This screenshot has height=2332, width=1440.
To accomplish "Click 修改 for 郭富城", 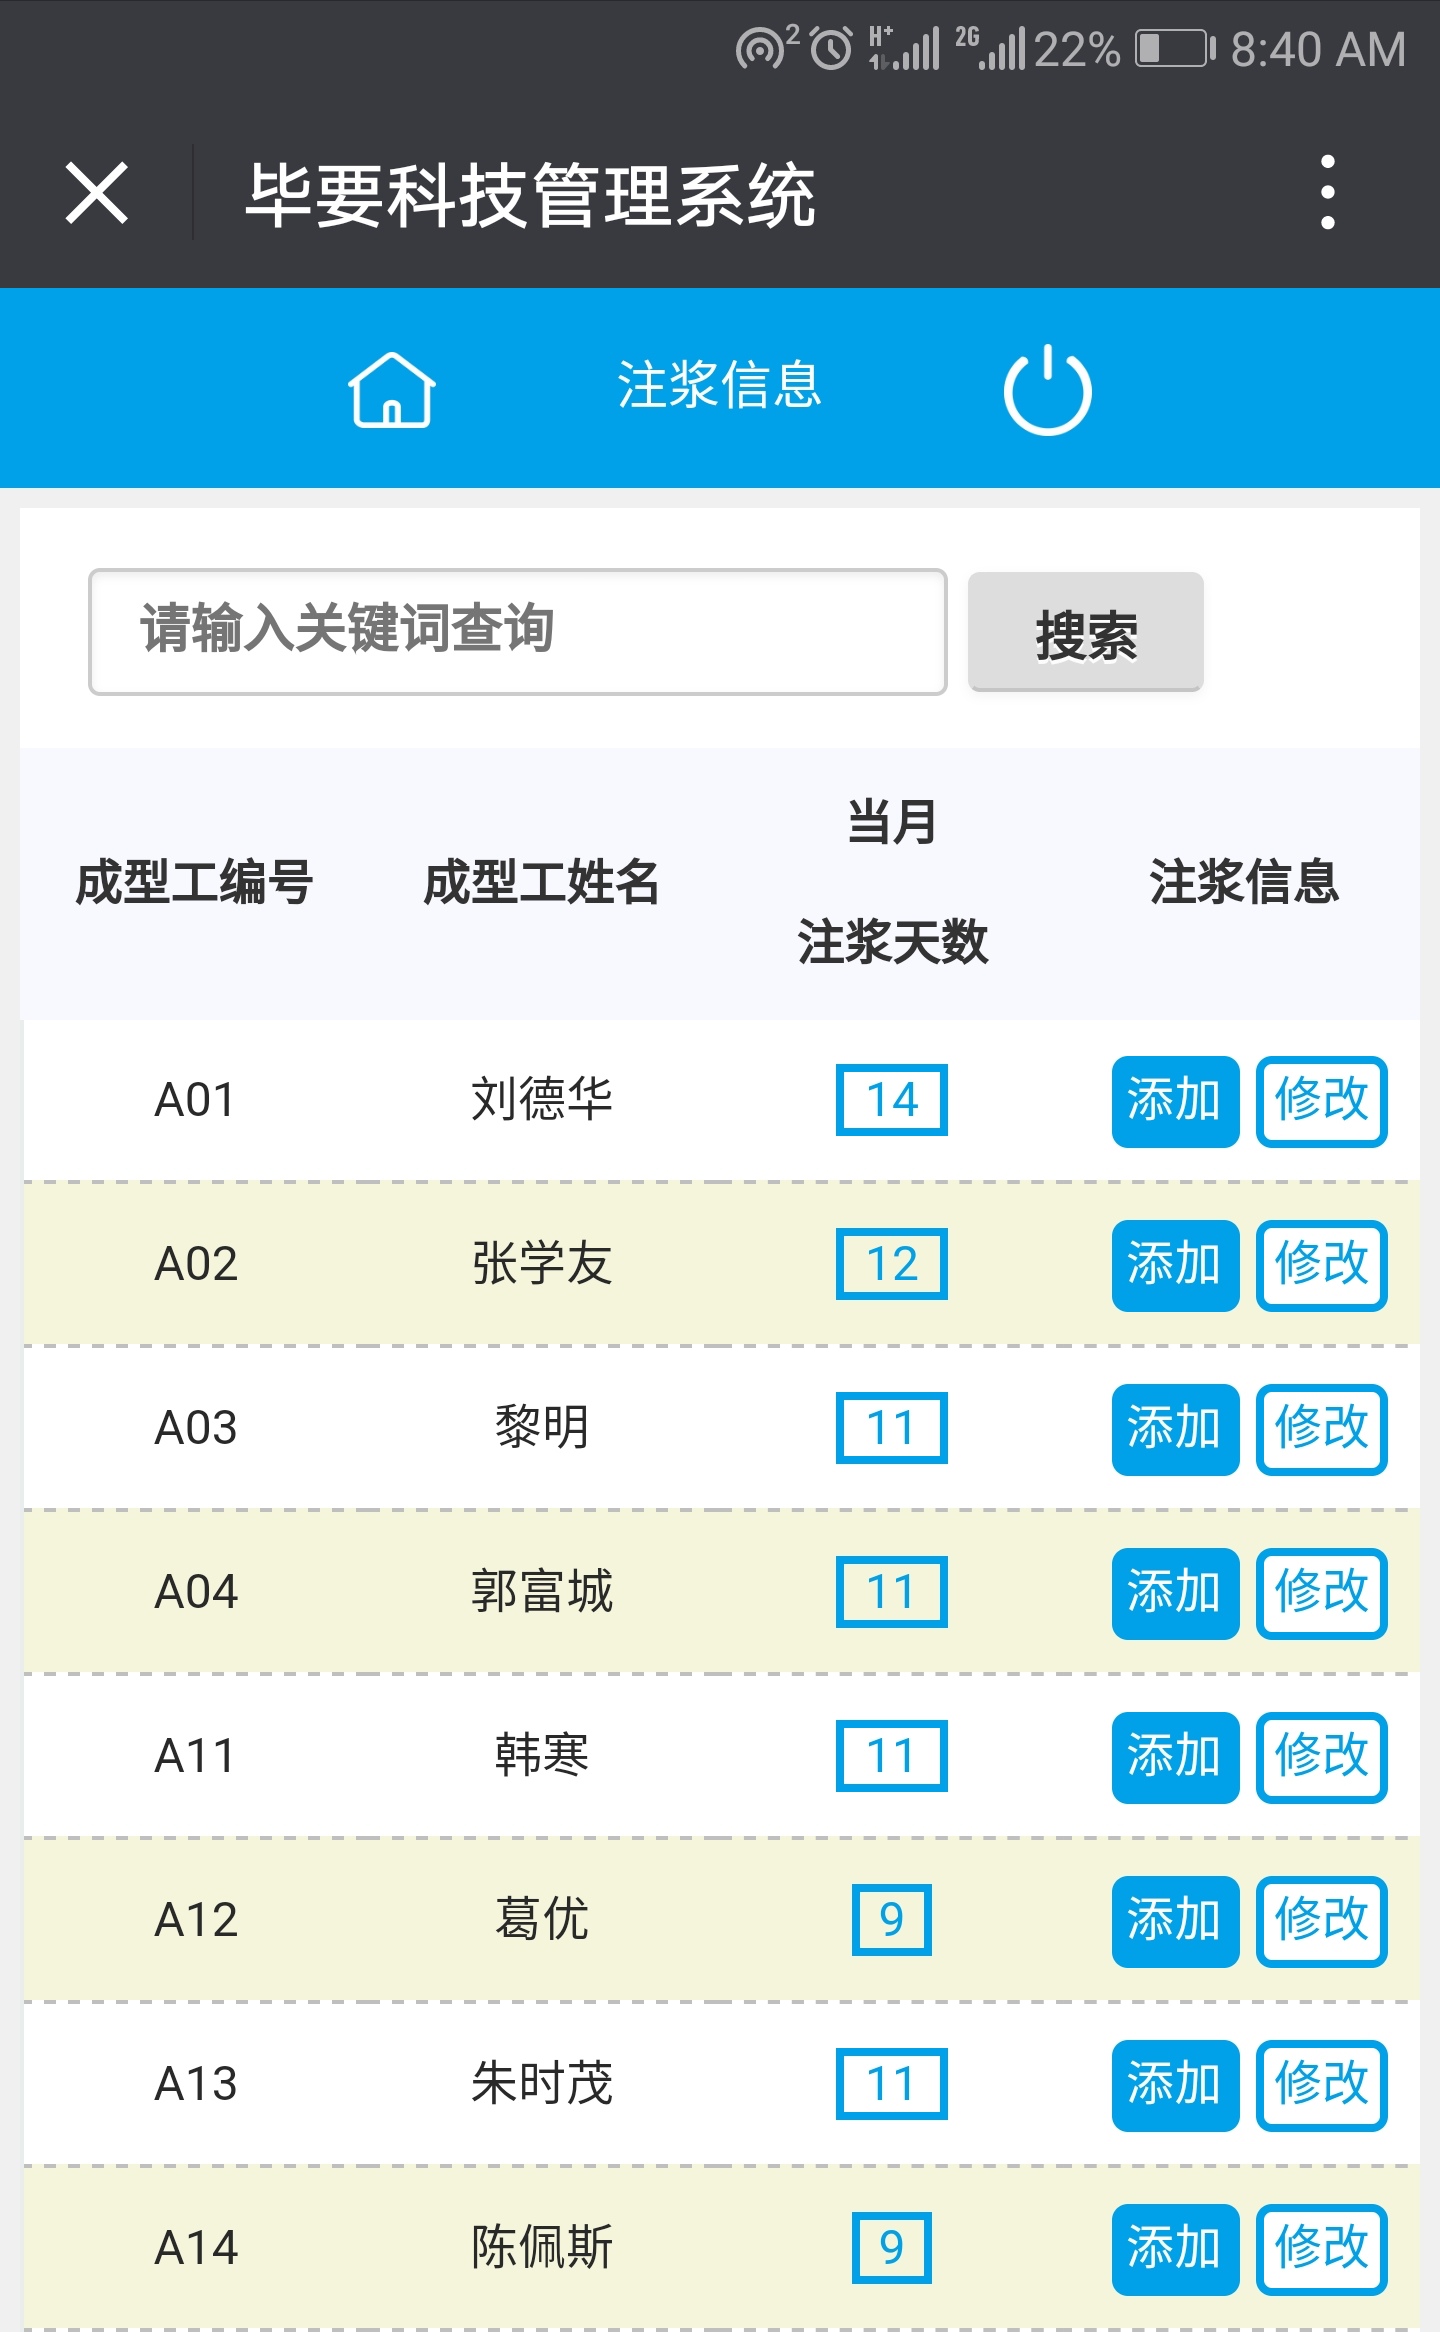I will tap(1322, 1593).
